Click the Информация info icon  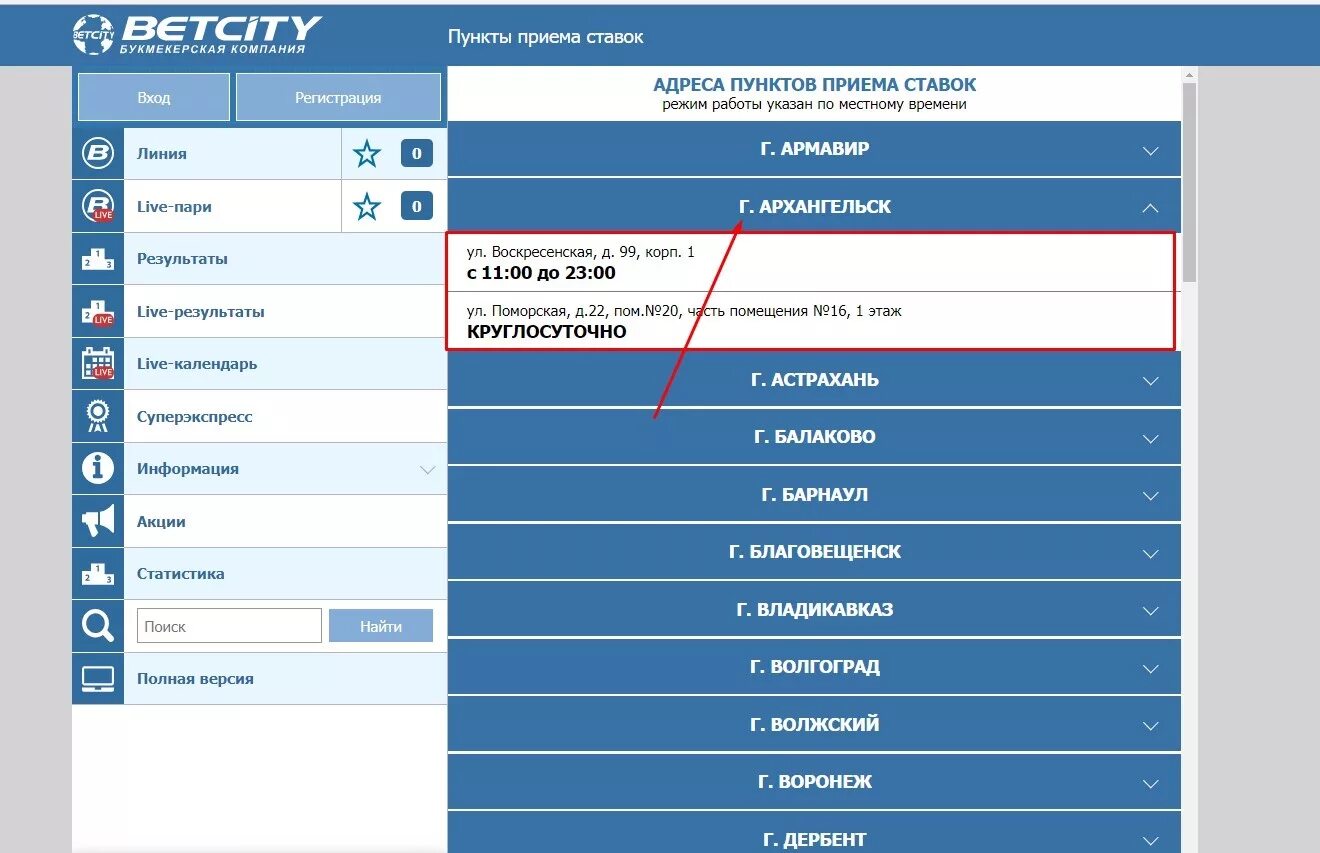point(98,469)
